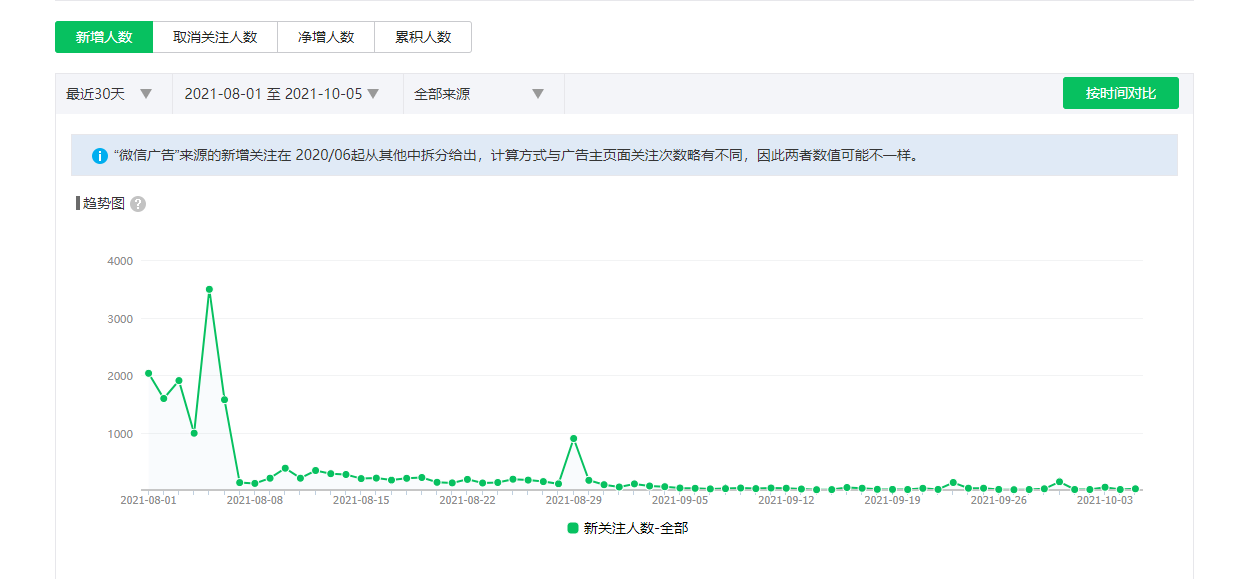Click the last data point at chart's right end
The height and width of the screenshot is (579, 1245).
pyautogui.click(x=1135, y=489)
